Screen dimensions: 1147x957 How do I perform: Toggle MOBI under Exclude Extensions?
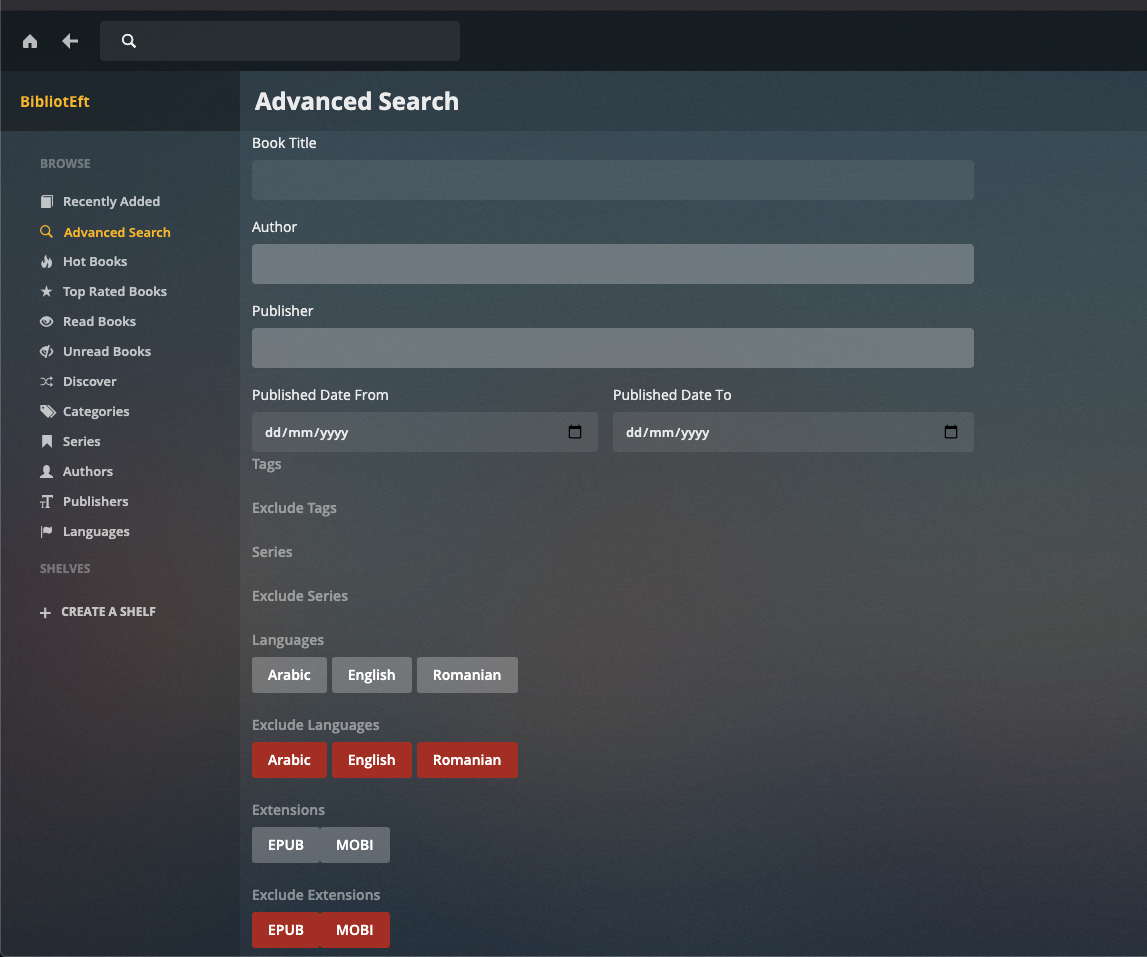(x=355, y=930)
